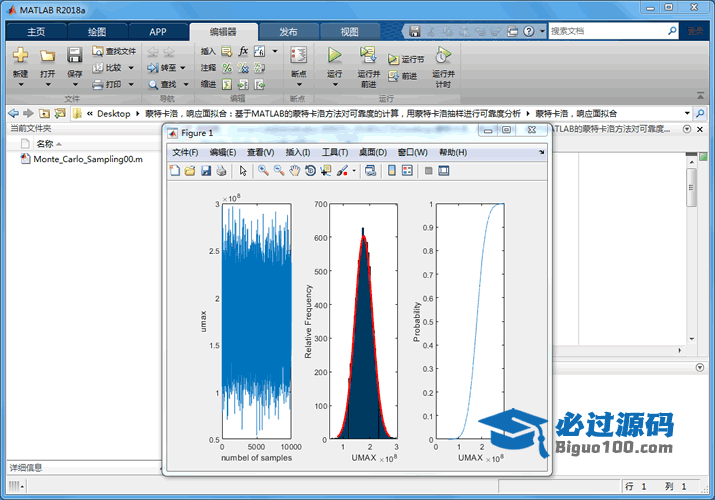Open Figure 1 Edit menu

coord(223,152)
